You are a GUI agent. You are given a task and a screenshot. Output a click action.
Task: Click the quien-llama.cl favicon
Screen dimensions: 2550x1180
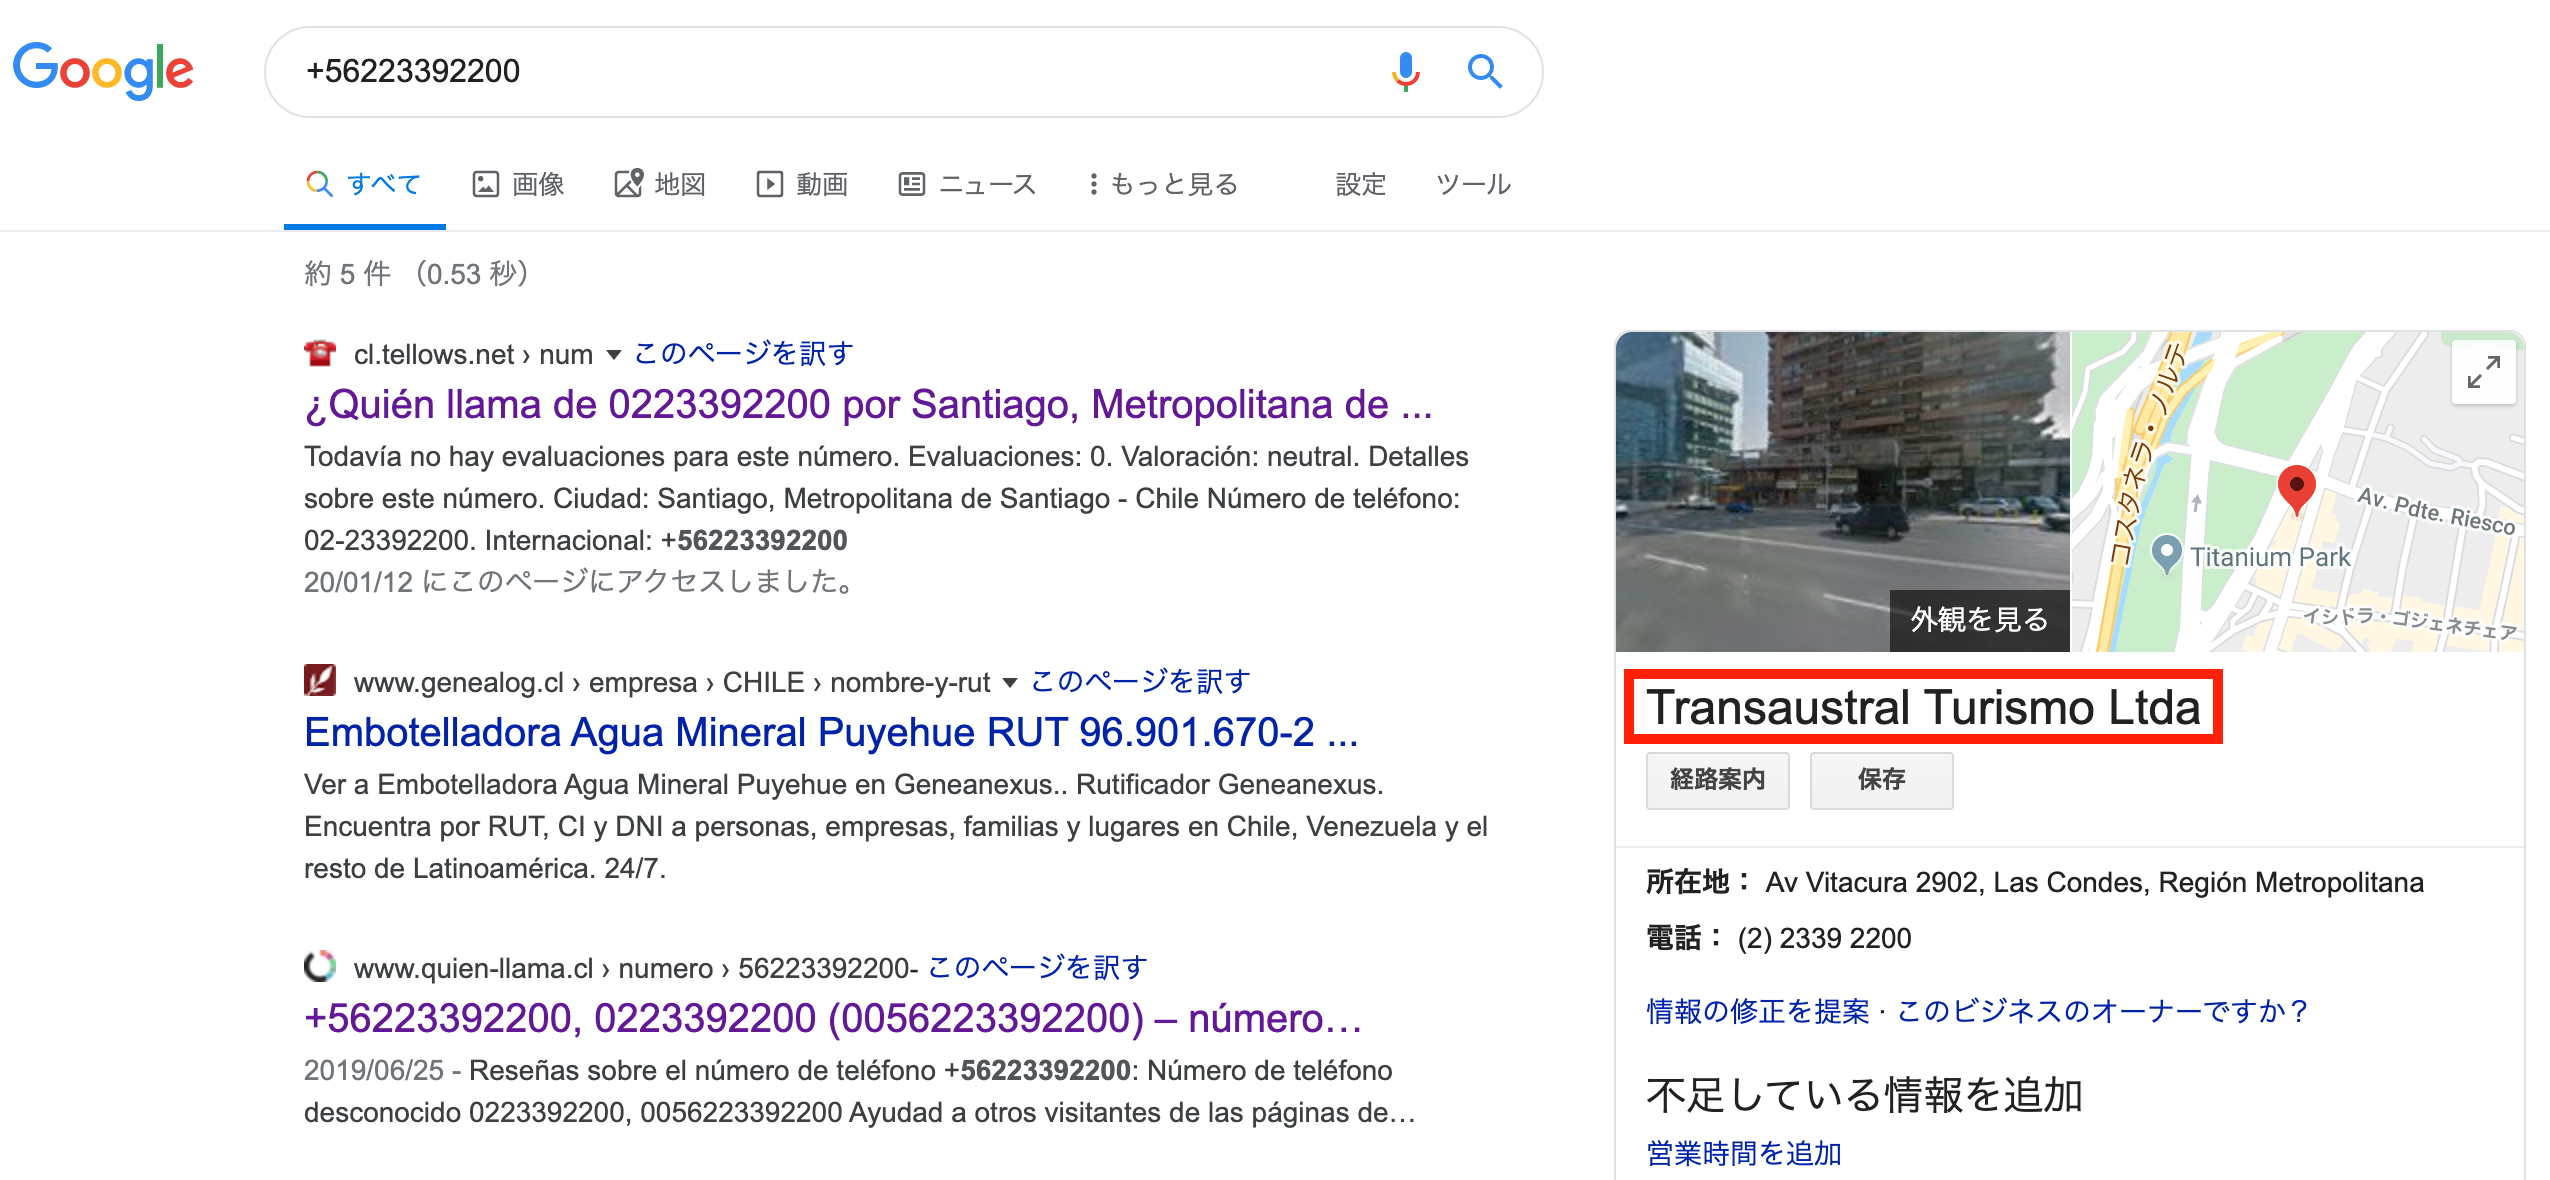320,967
